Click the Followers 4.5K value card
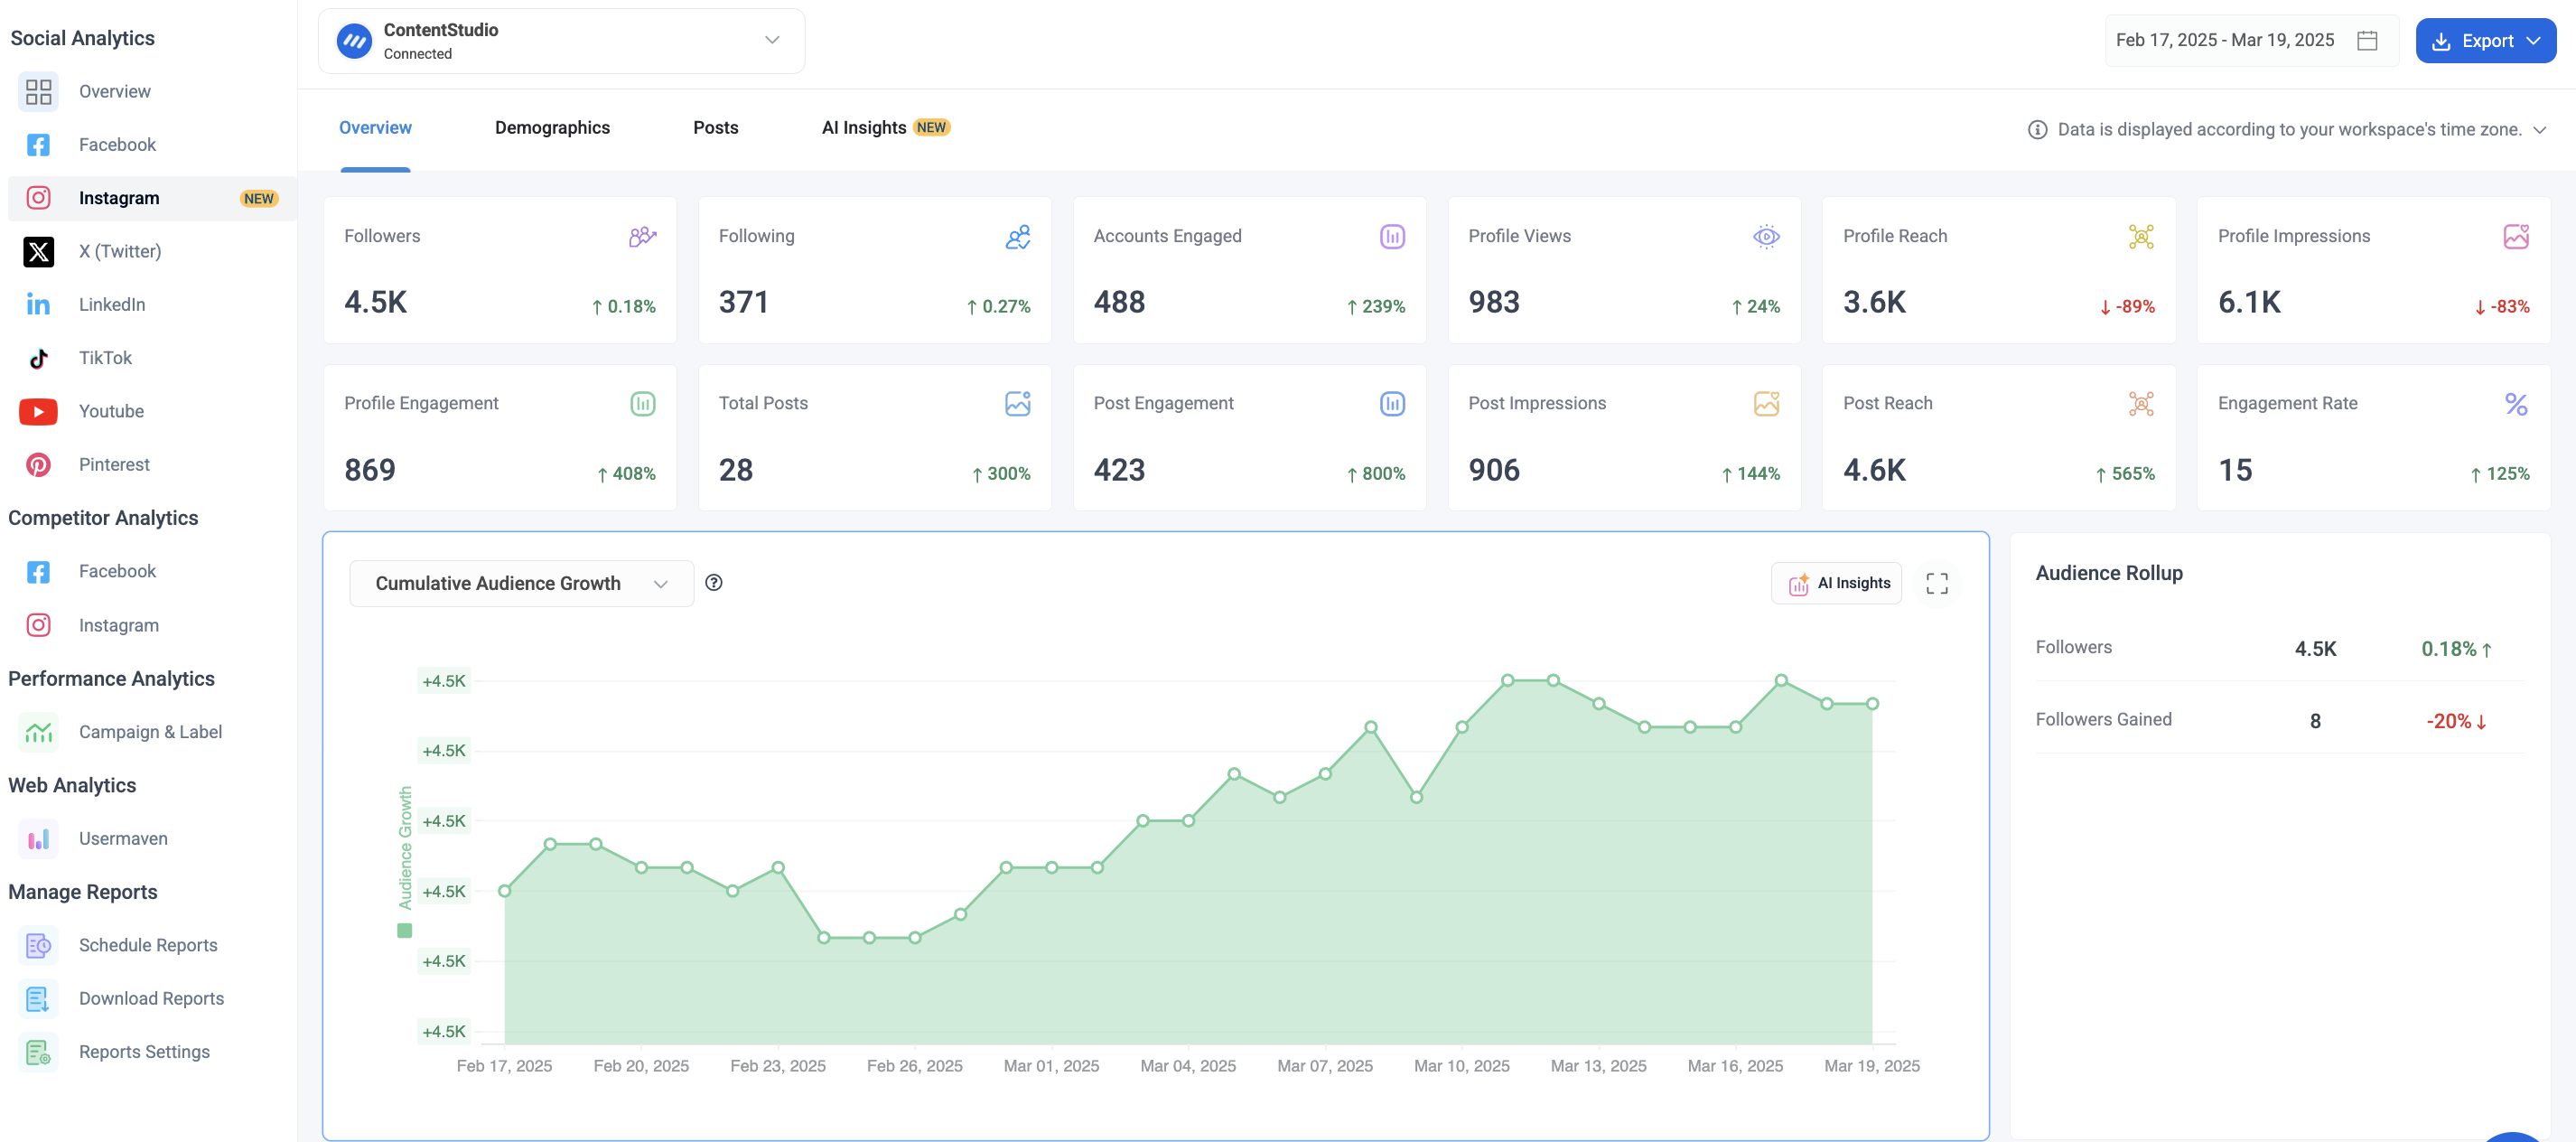 point(500,270)
